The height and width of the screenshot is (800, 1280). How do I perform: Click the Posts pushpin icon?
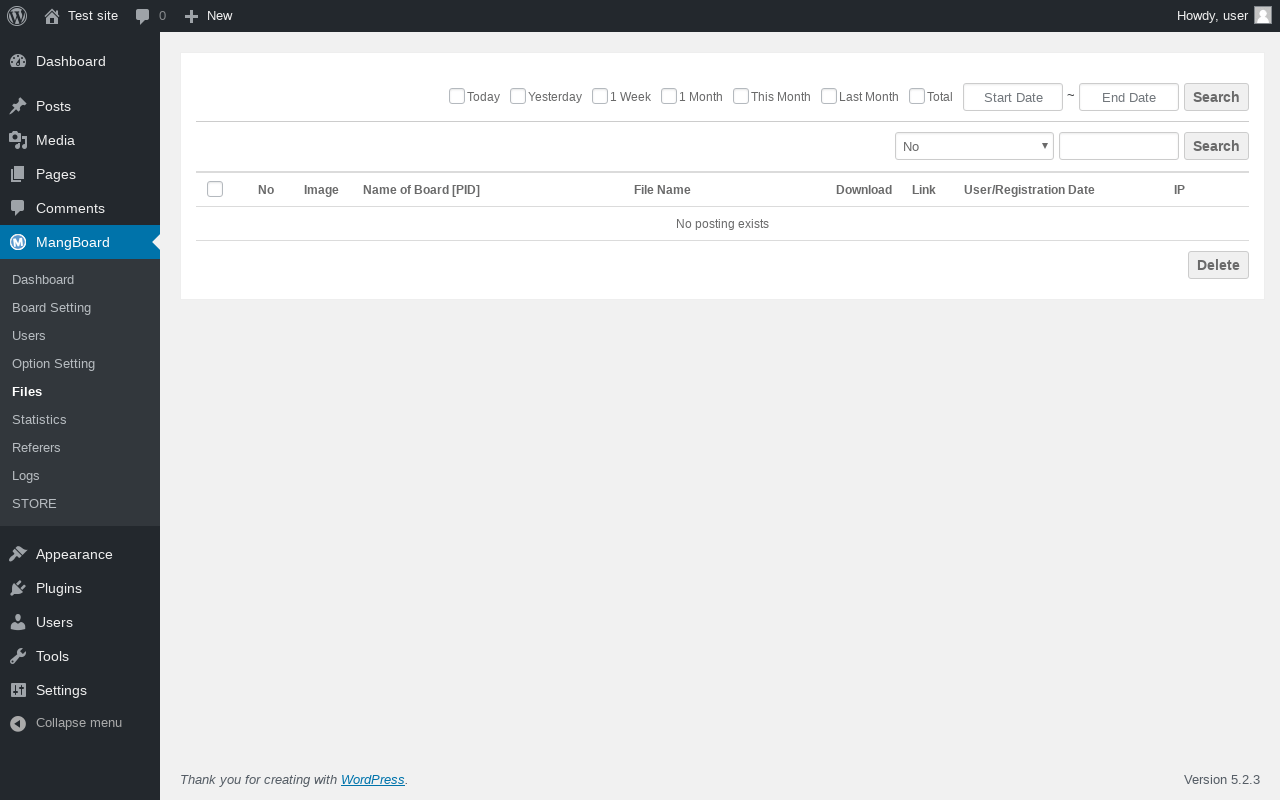coord(18,106)
